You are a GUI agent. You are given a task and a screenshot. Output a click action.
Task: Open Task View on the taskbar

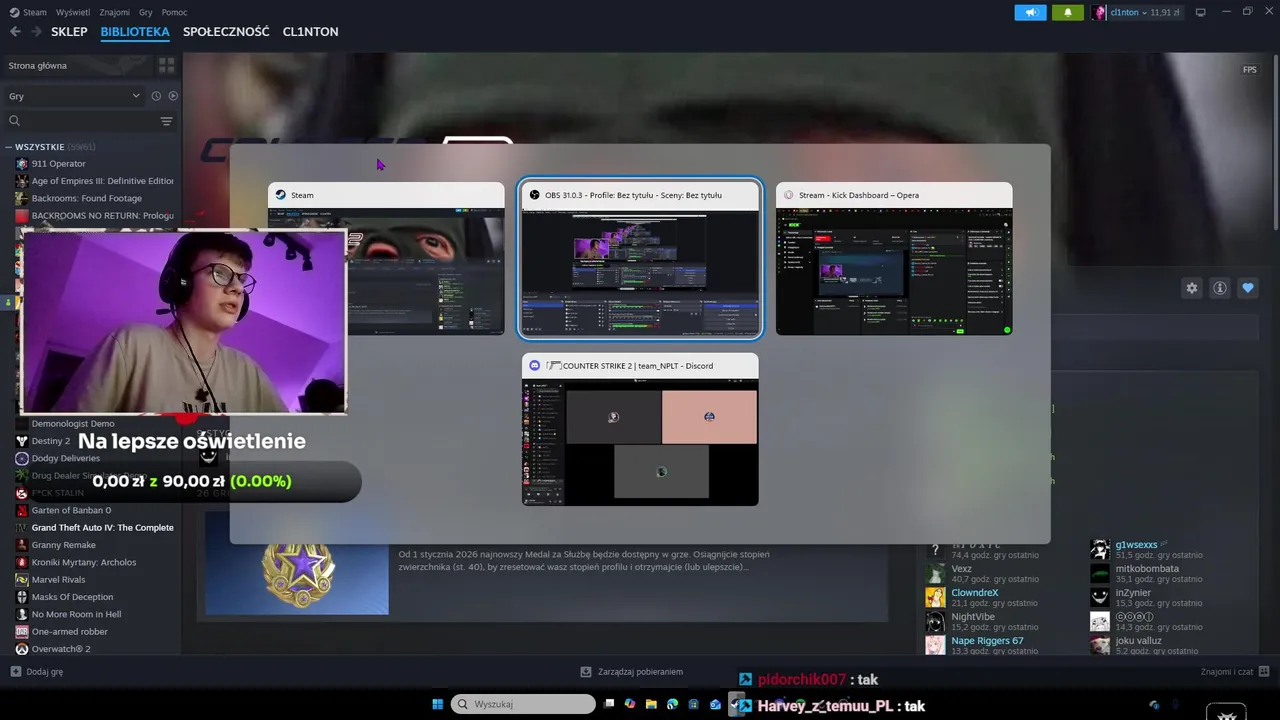click(x=609, y=704)
